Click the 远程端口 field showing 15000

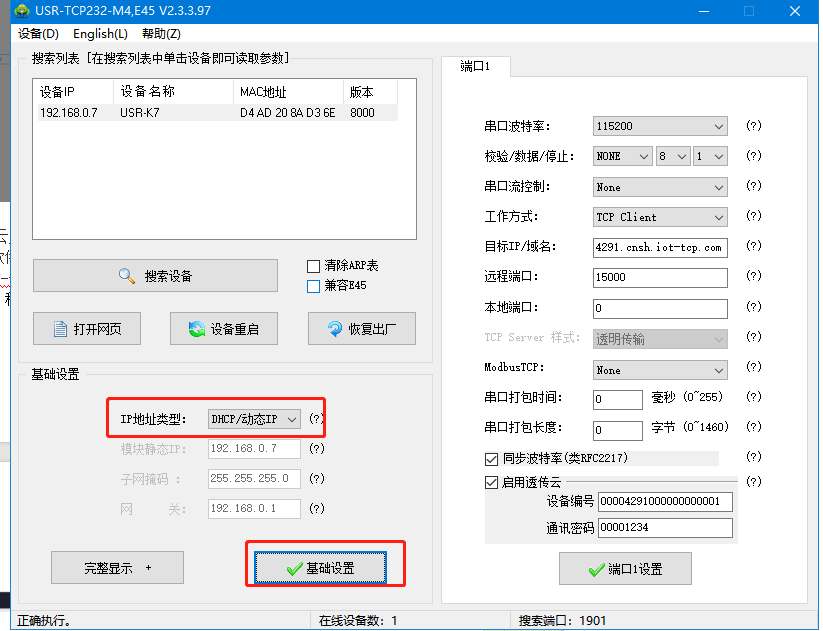pos(660,277)
